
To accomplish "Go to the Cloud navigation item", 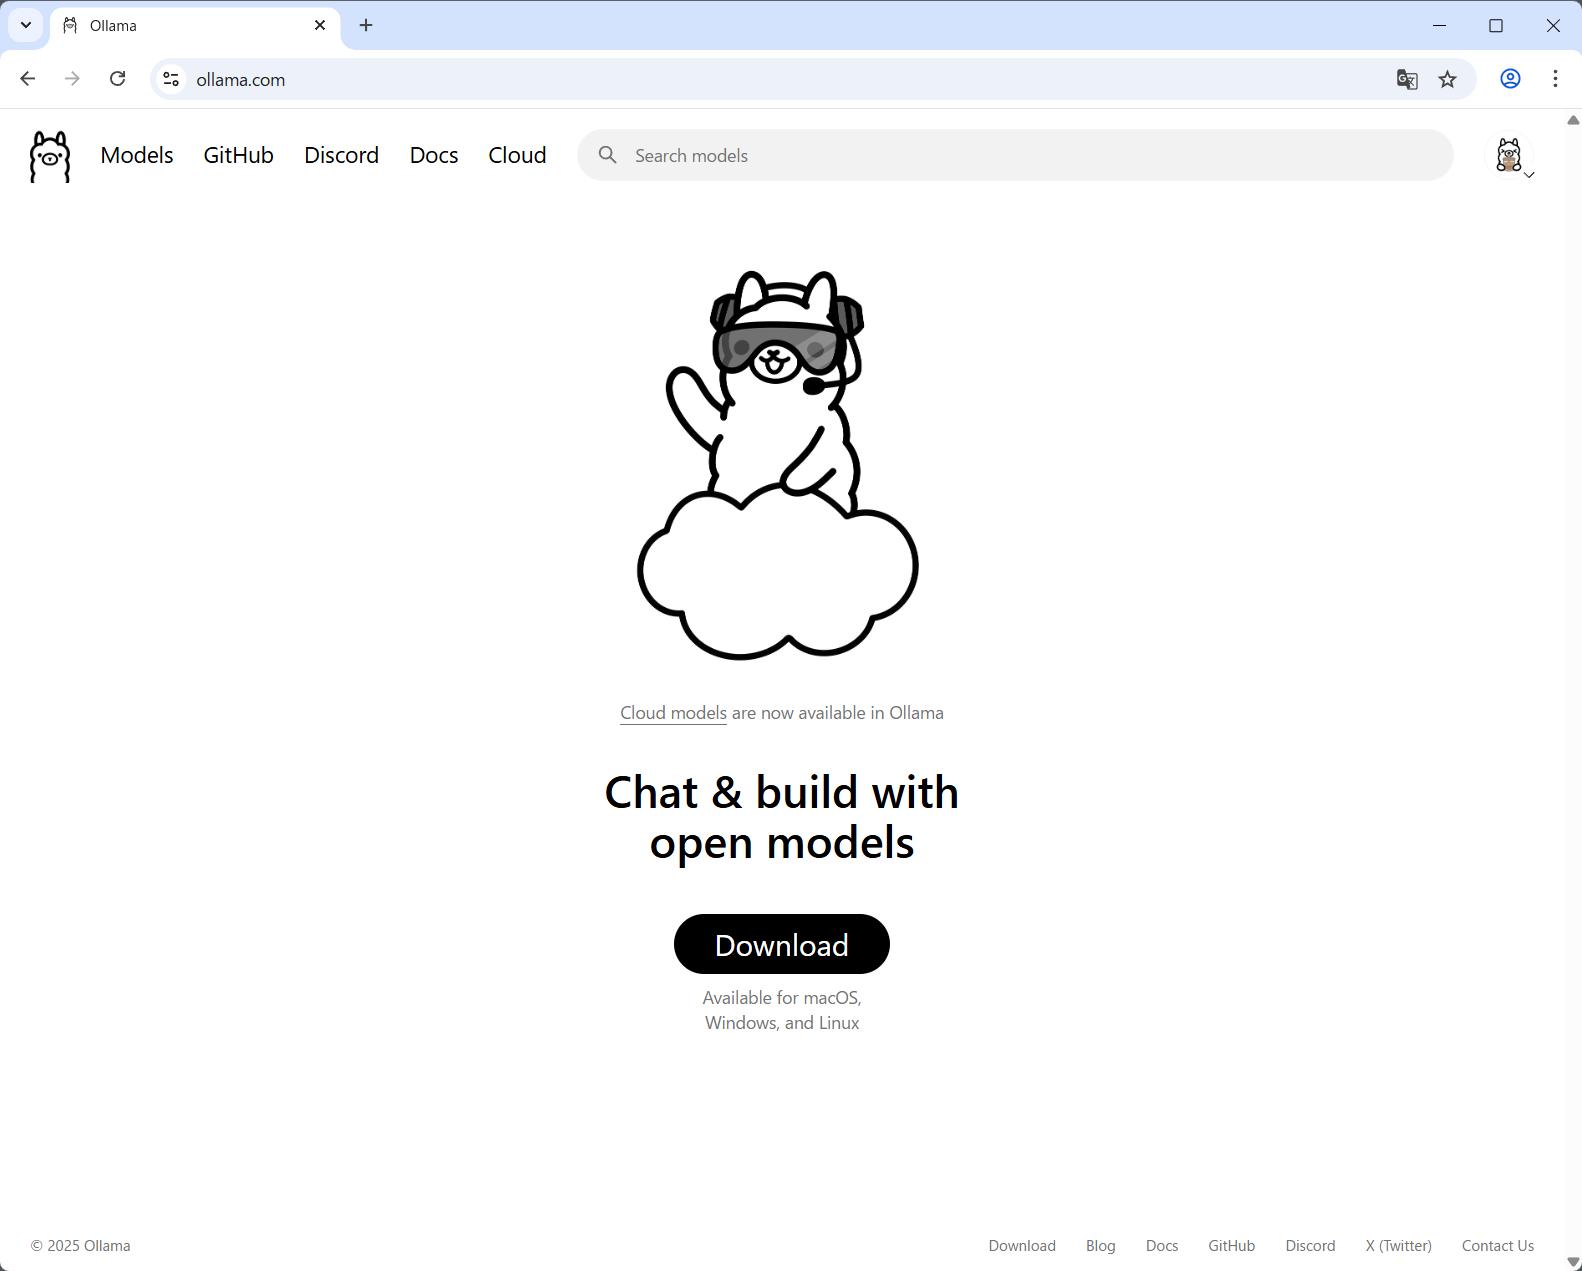I will (517, 156).
